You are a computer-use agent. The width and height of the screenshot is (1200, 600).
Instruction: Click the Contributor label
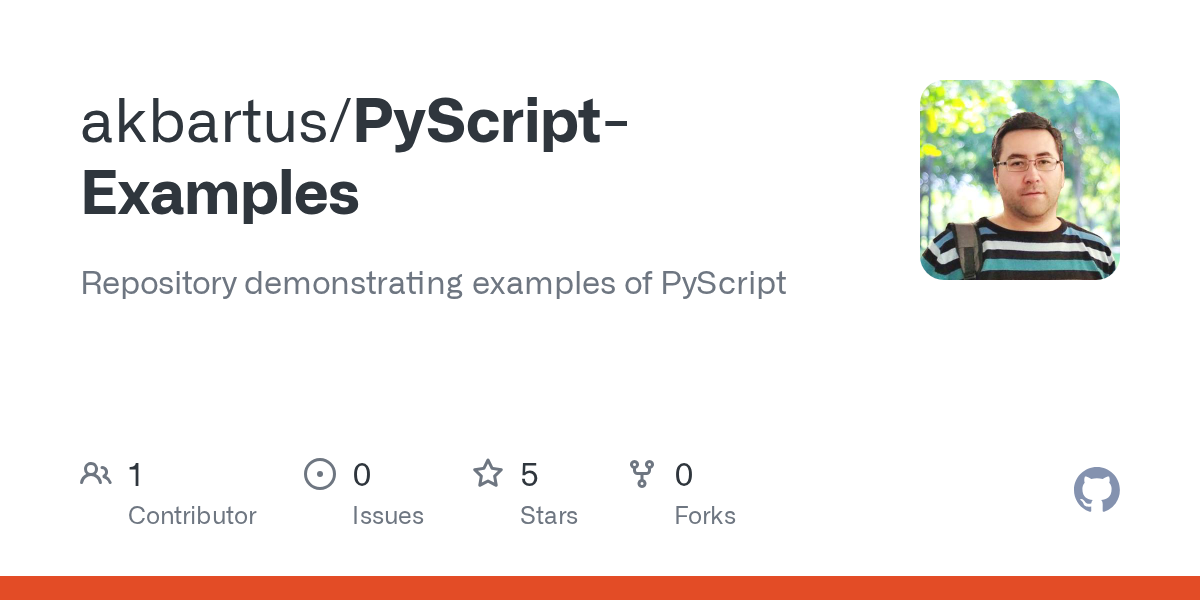click(x=192, y=516)
